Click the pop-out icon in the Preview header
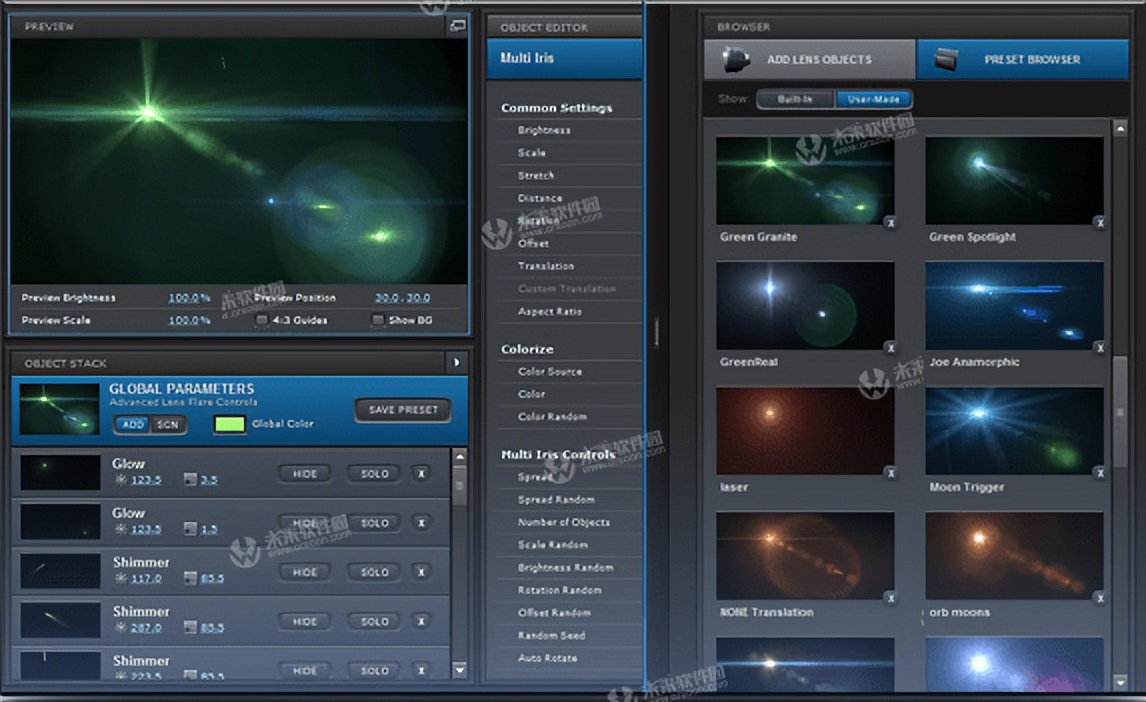1146x702 pixels. 457,26
